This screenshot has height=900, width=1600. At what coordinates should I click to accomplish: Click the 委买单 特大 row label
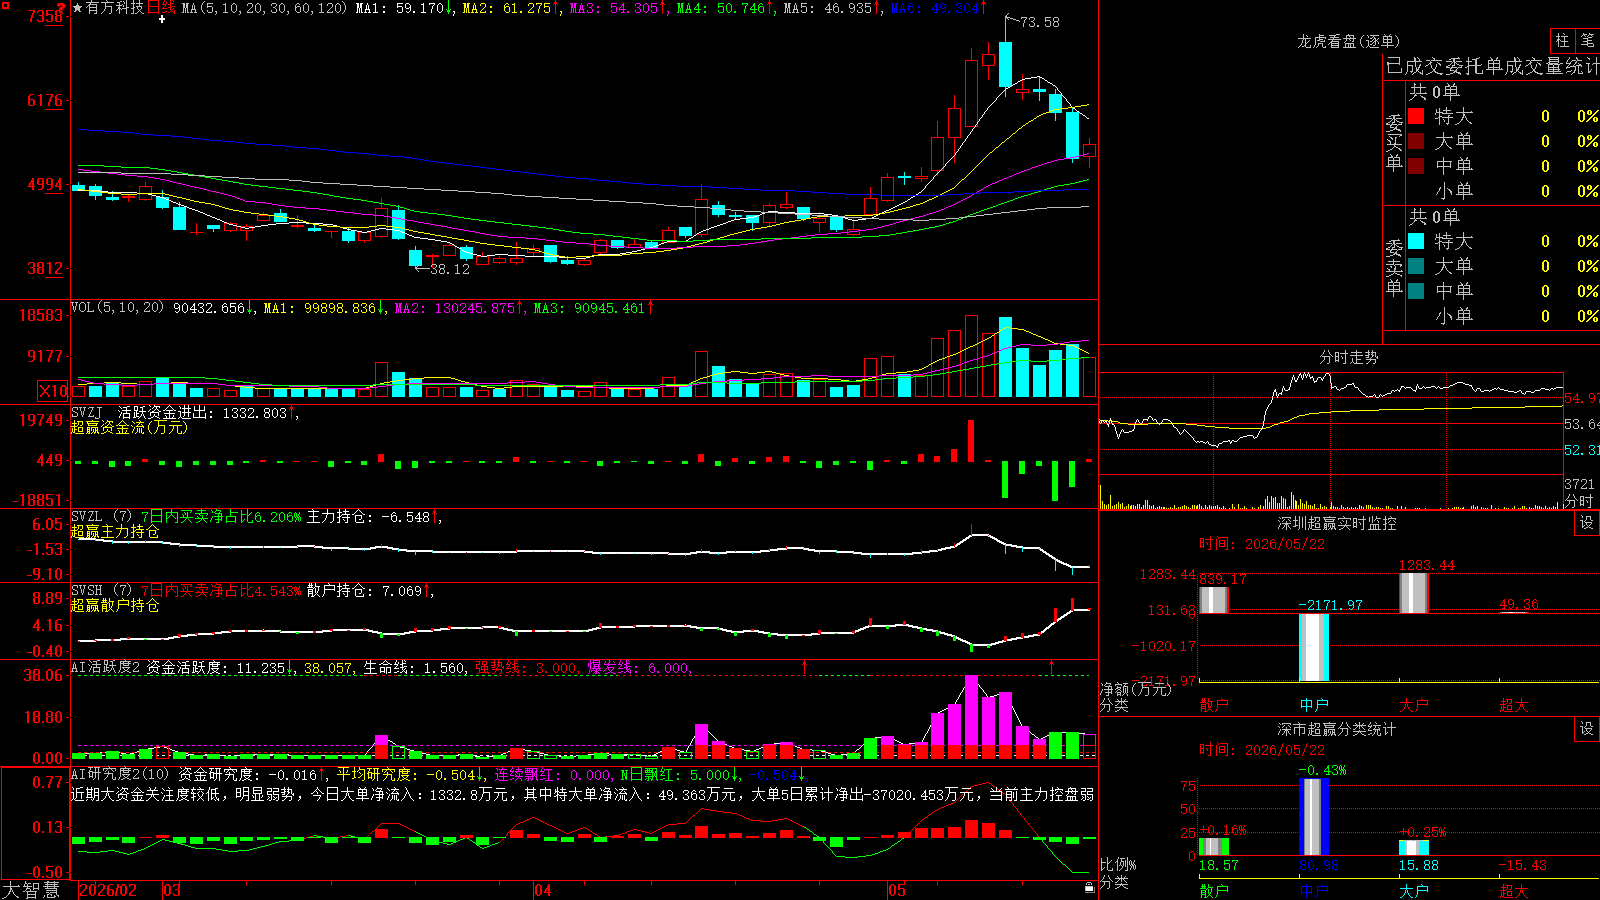point(1453,116)
